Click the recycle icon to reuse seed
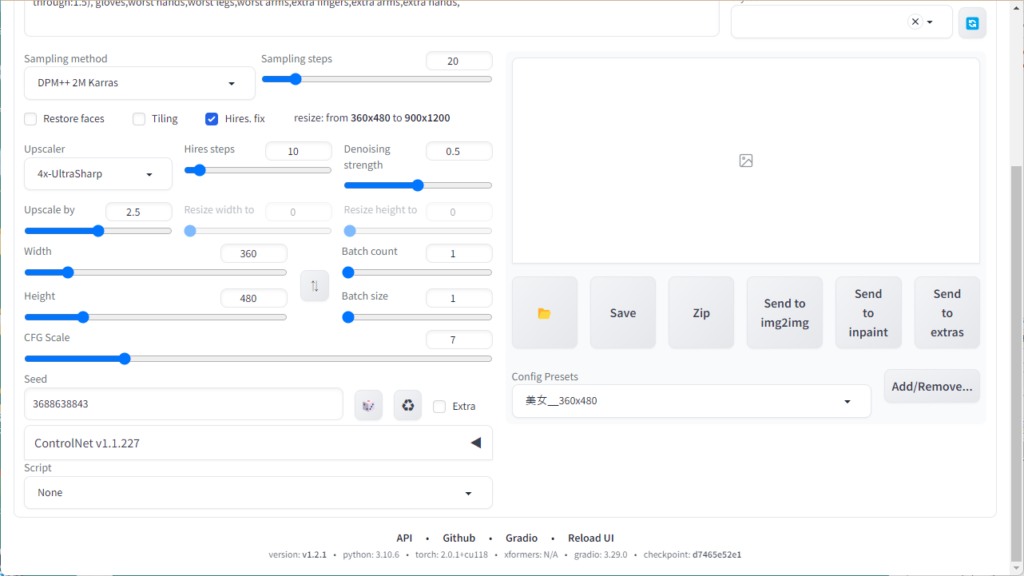 click(x=407, y=405)
